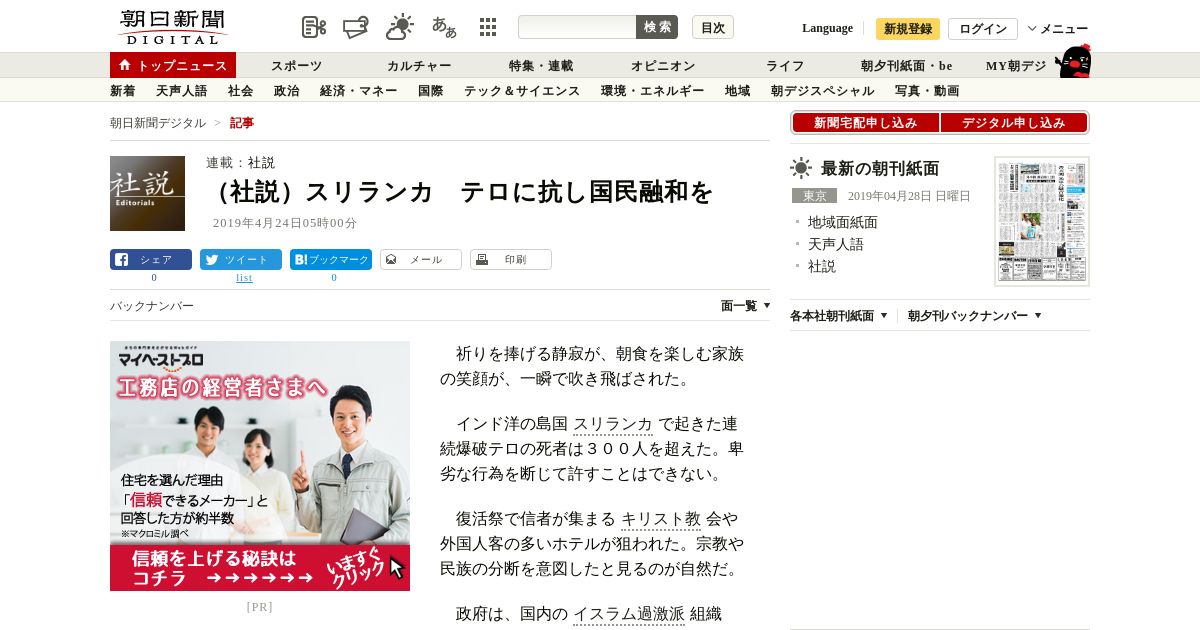Click 新規登録 register button
Screen dimensions: 1200x630
pyautogui.click(x=908, y=29)
